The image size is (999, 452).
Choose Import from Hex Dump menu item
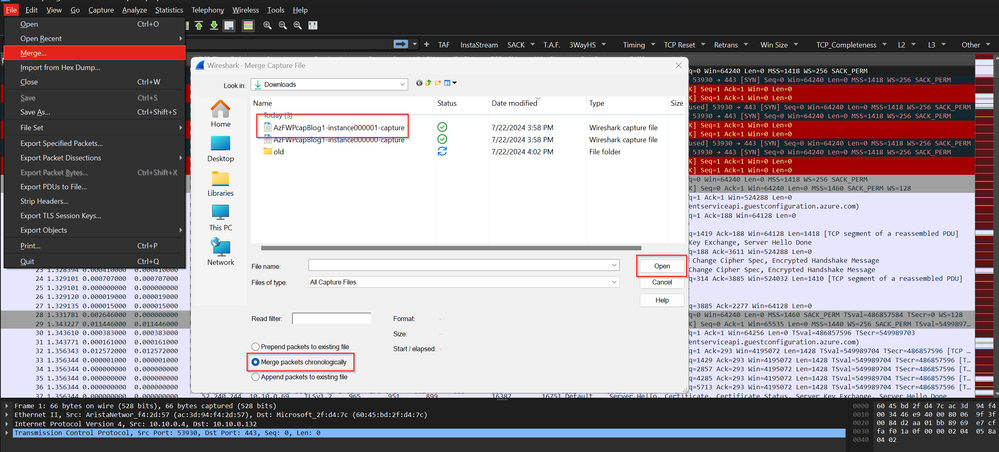pyautogui.click(x=94, y=68)
